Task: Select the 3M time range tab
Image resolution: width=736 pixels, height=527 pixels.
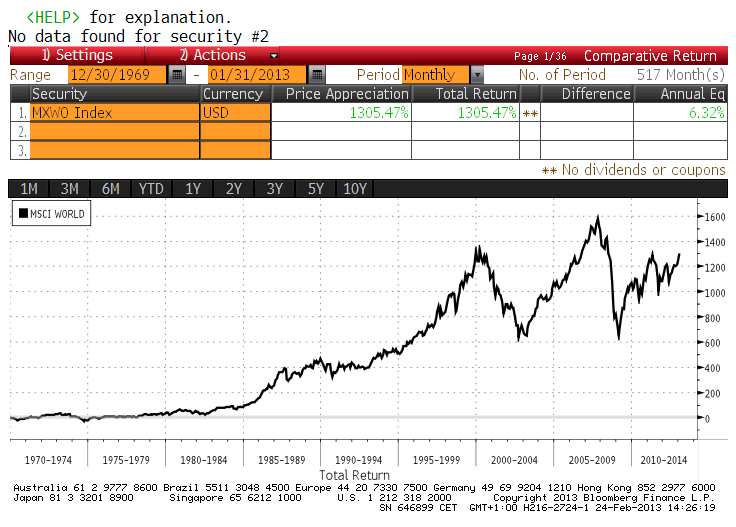Action: point(69,189)
